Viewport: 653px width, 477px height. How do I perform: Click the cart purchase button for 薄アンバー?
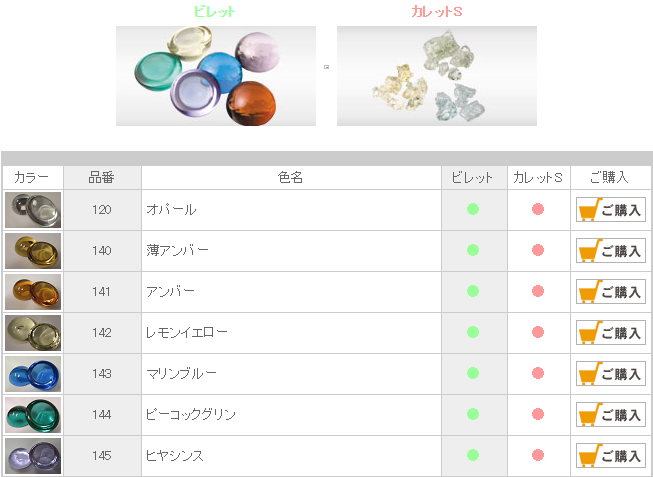[611, 250]
